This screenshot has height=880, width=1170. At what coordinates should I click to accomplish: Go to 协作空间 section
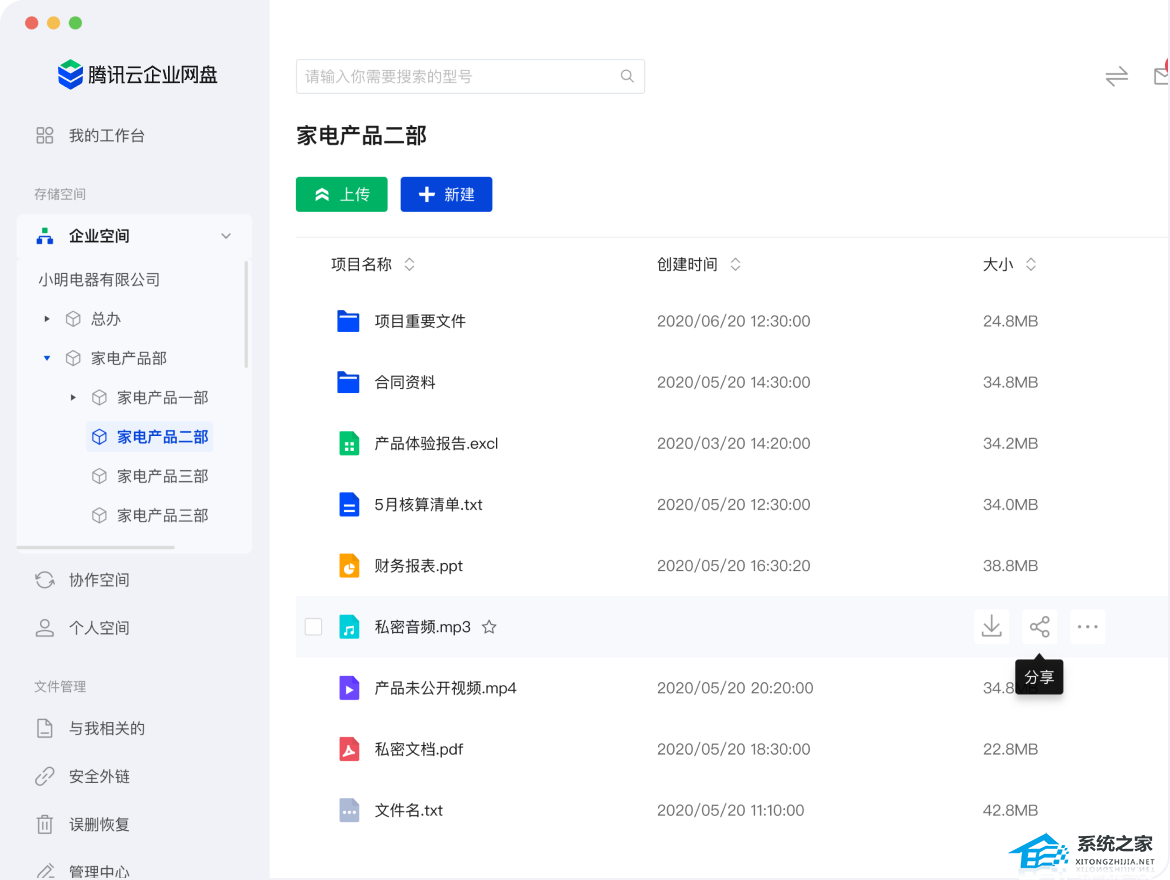[x=99, y=580]
